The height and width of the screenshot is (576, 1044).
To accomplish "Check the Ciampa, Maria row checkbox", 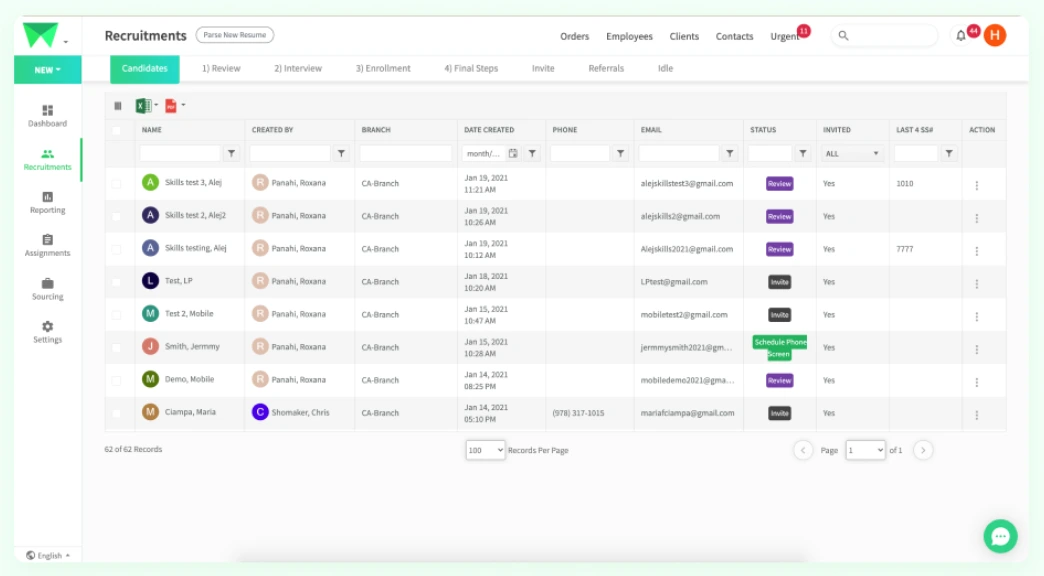I will 117,413.
